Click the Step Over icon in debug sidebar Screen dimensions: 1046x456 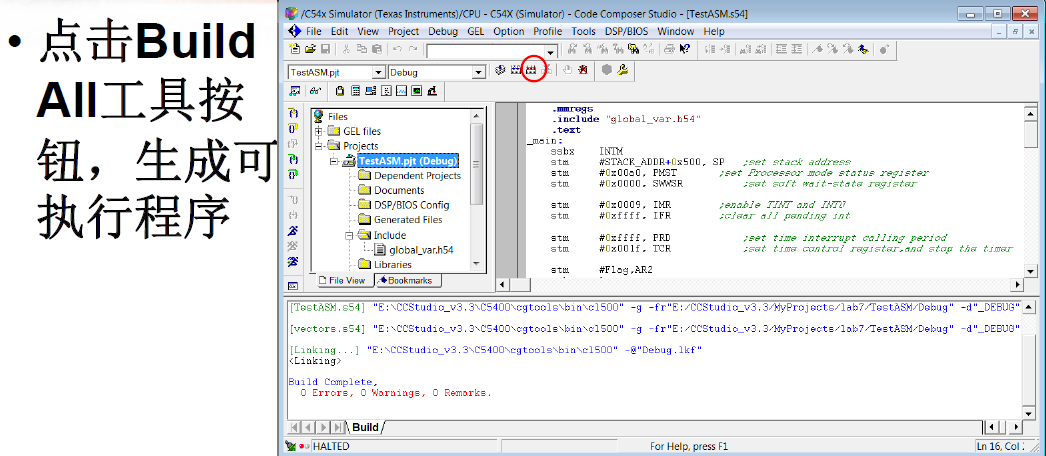click(x=293, y=128)
